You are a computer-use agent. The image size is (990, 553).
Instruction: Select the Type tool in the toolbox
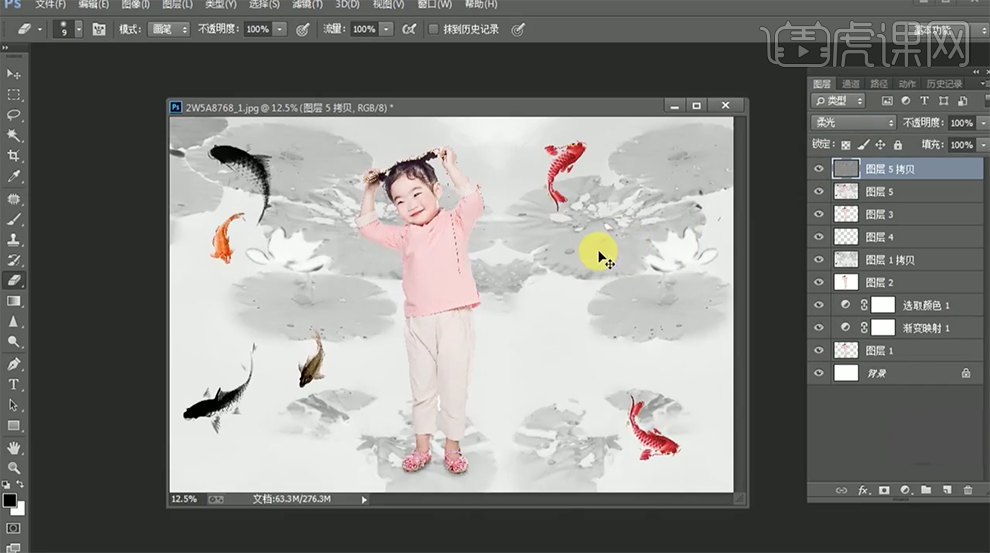coord(14,384)
